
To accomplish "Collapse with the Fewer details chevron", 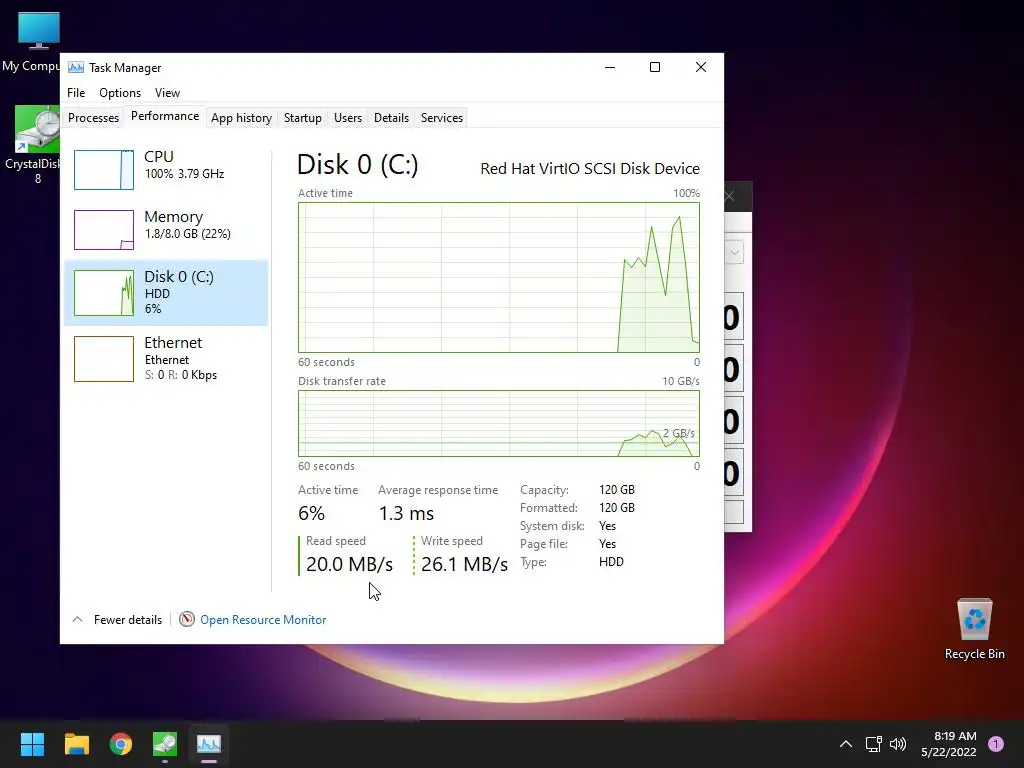I will [78, 619].
